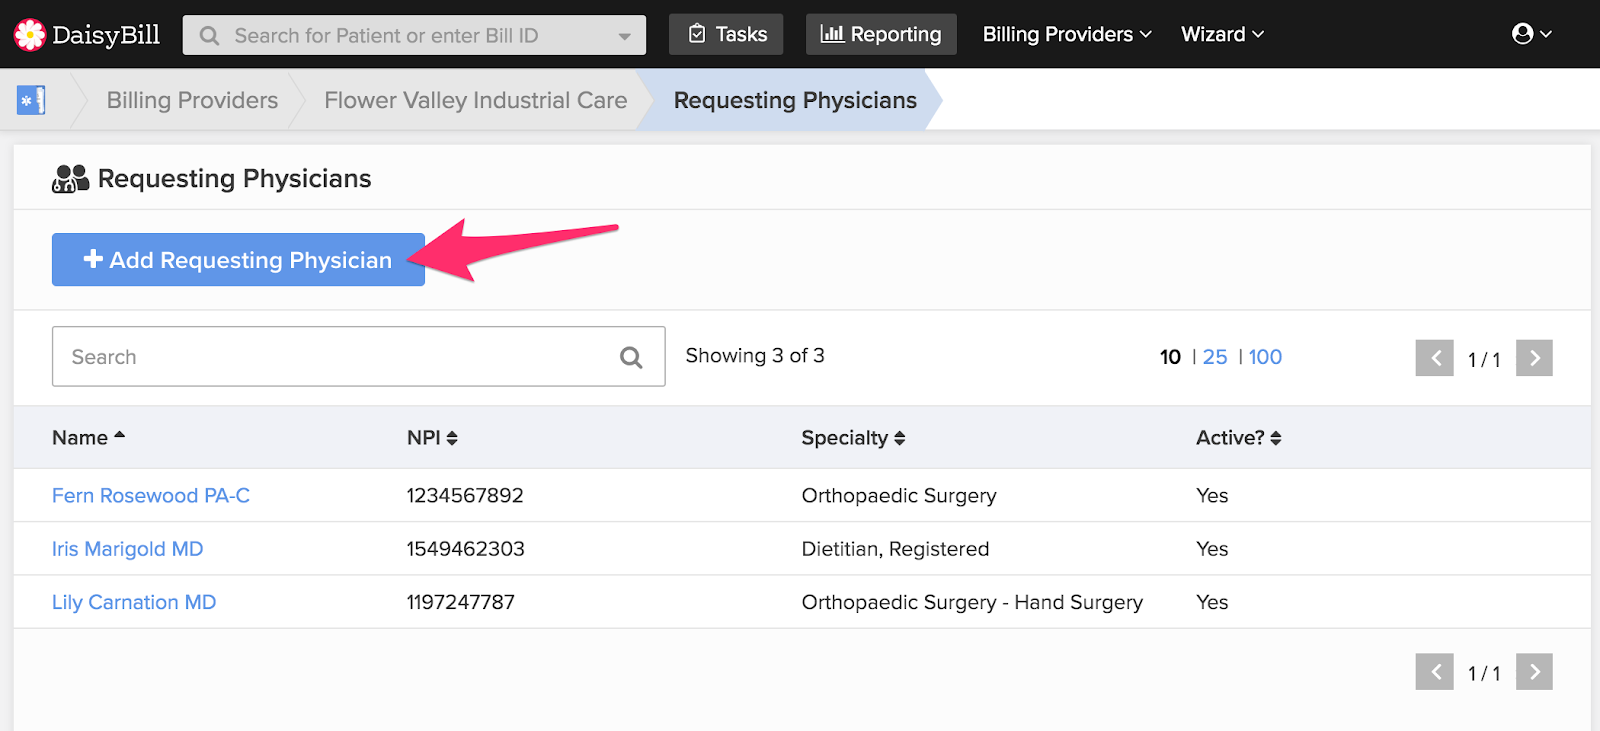Click the bottom next page arrow
The width and height of the screenshot is (1600, 731).
(x=1534, y=672)
